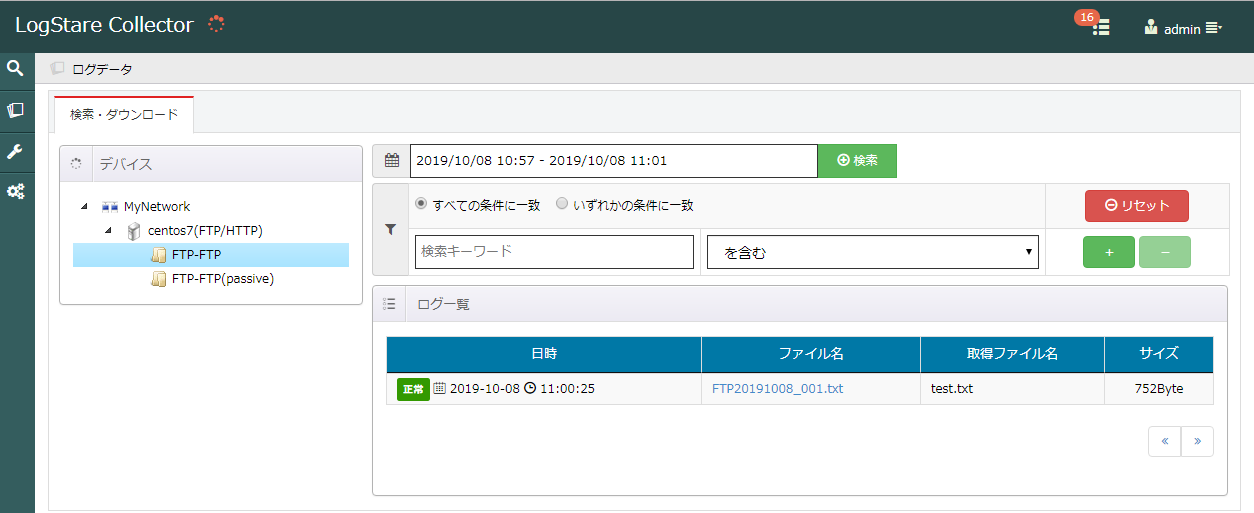1254x513 pixels.
Task: Switch to 検索・ダウンロード tab
Action: pyautogui.click(x=124, y=115)
